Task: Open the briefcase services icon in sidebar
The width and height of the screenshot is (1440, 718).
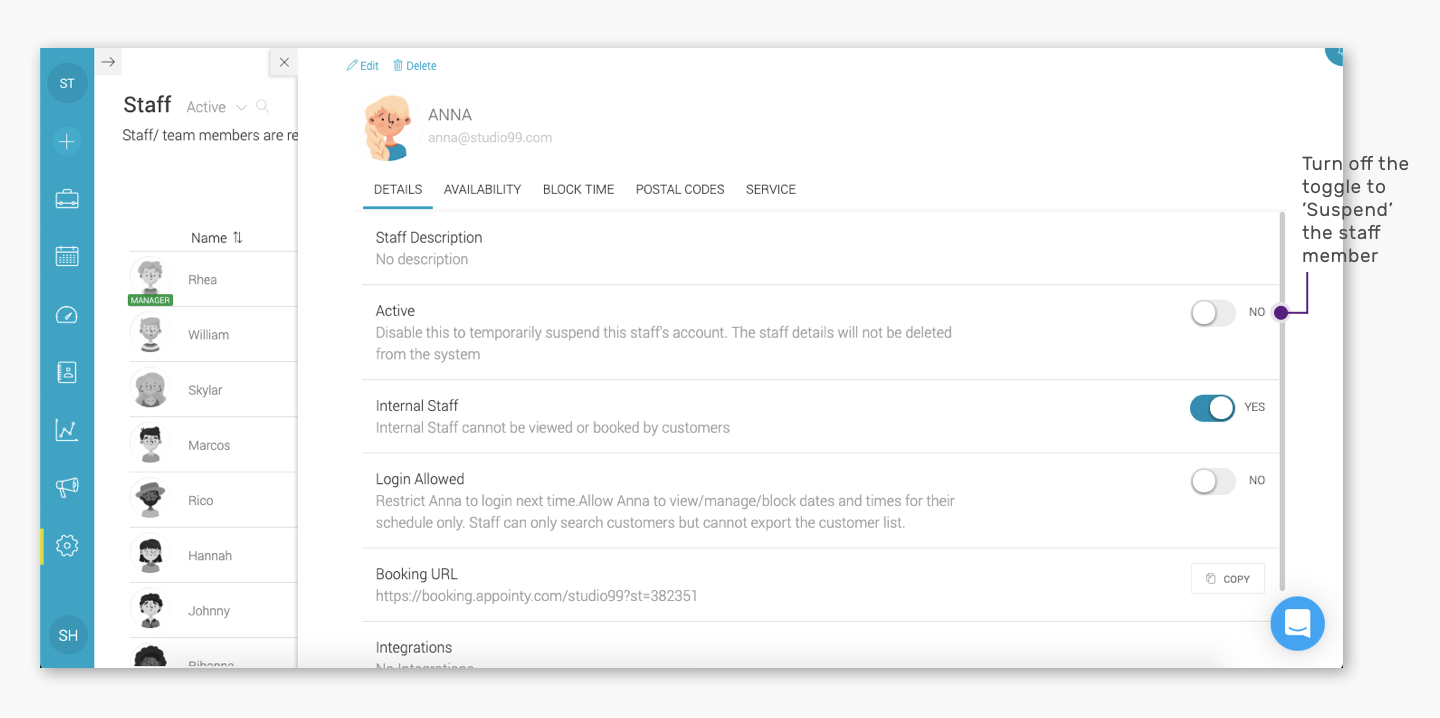Action: [67, 199]
